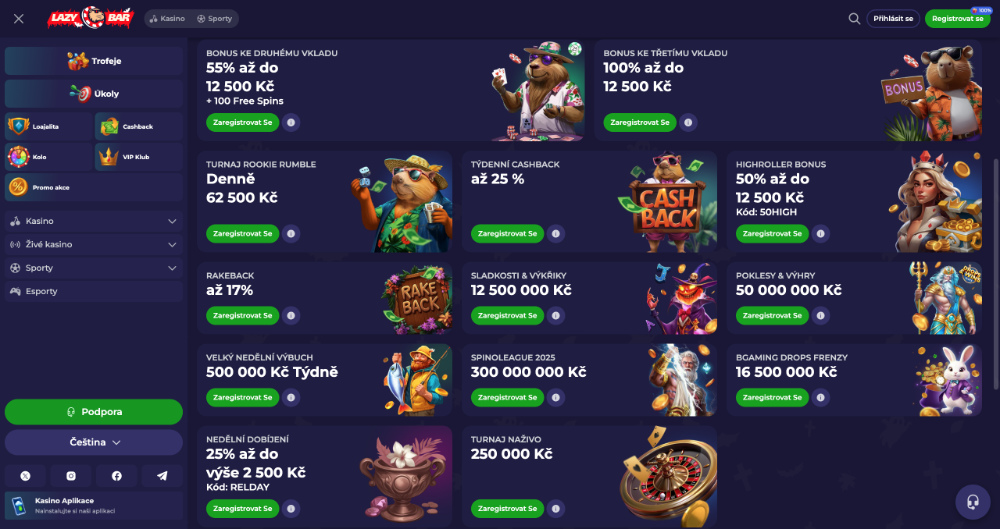Viewport: 1000px width, 529px height.
Task: Open the Telegram social icon
Action: [x=162, y=476]
